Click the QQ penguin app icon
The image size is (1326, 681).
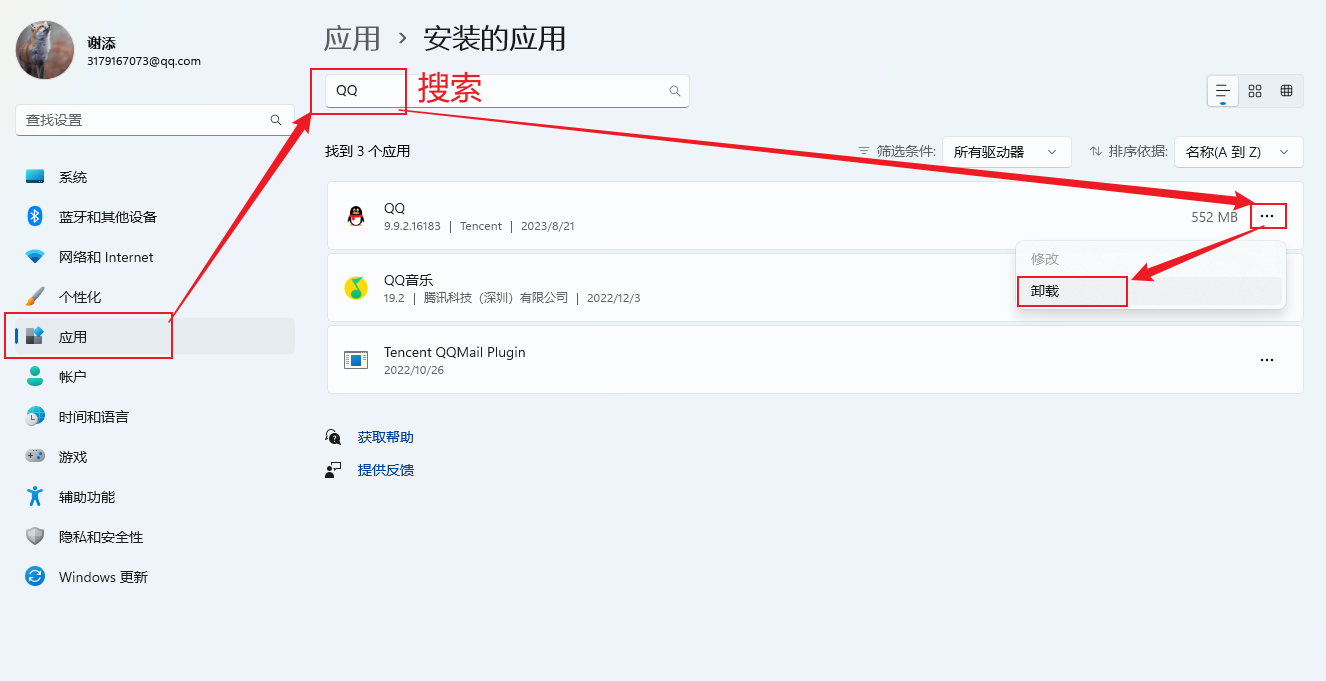click(x=356, y=216)
